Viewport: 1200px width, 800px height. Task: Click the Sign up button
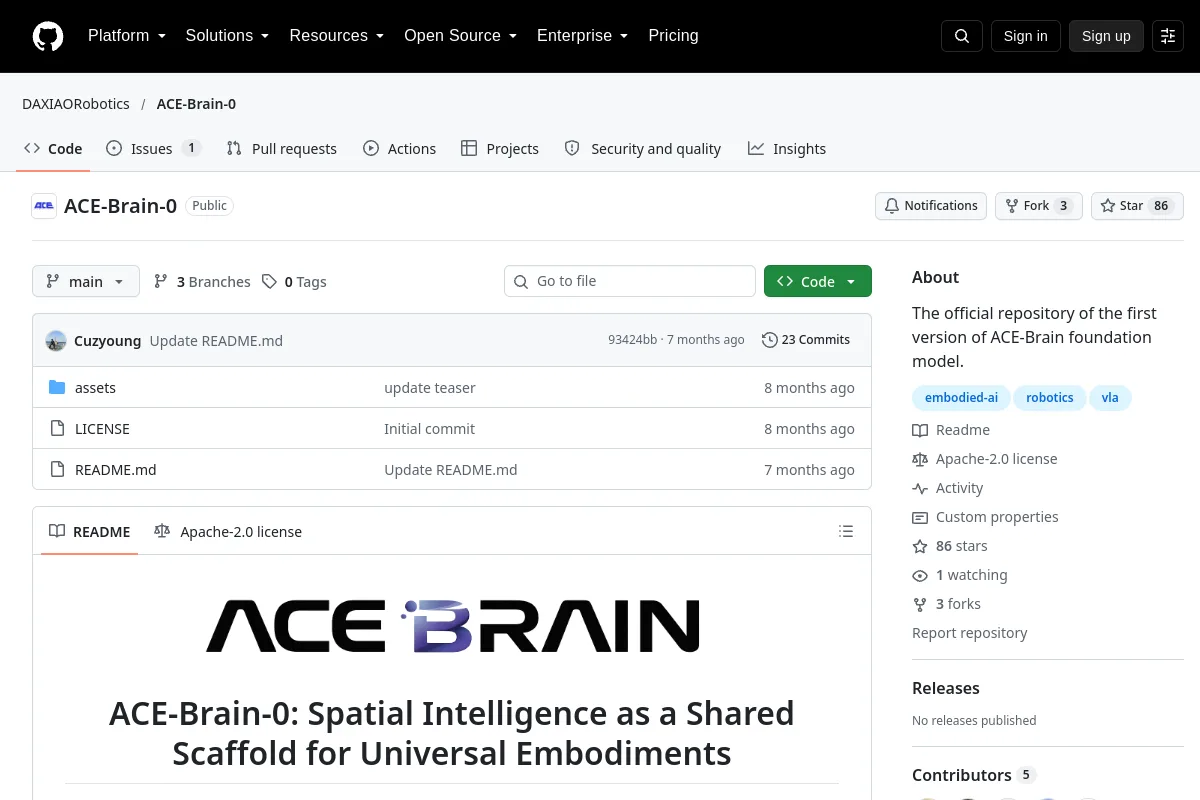point(1106,36)
